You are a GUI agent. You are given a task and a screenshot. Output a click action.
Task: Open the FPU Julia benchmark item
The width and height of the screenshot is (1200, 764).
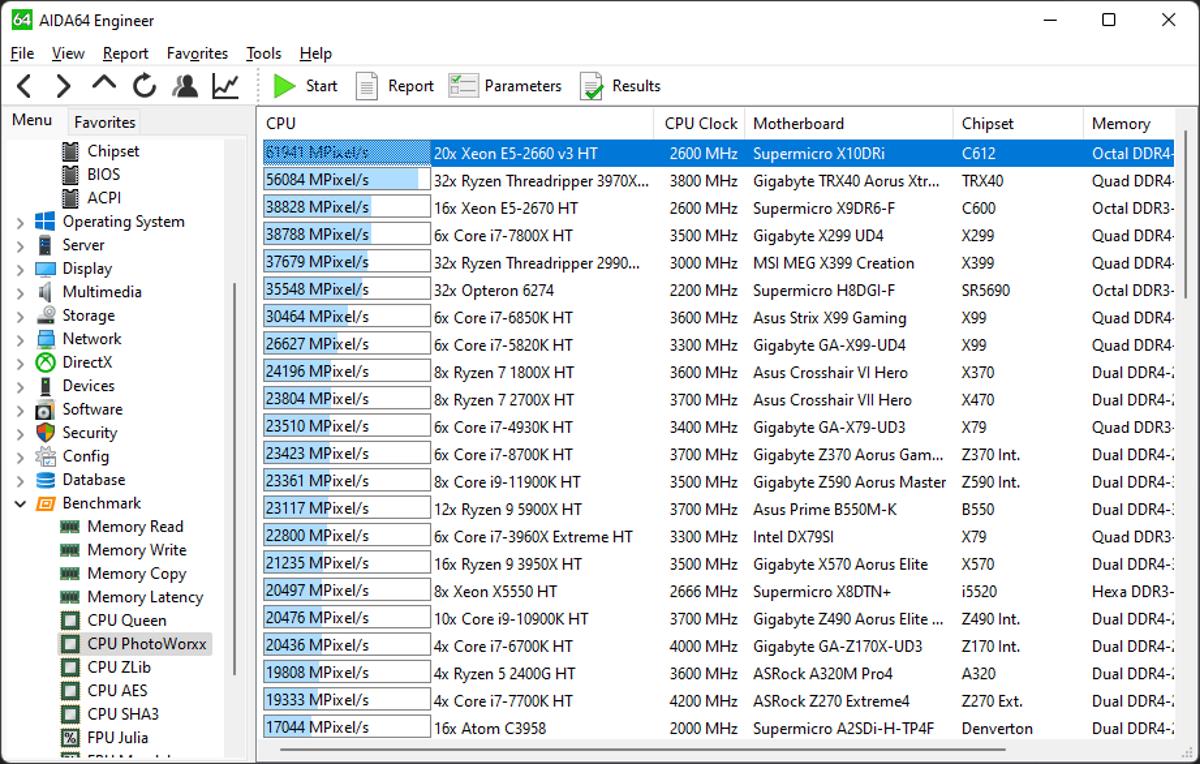(x=117, y=737)
